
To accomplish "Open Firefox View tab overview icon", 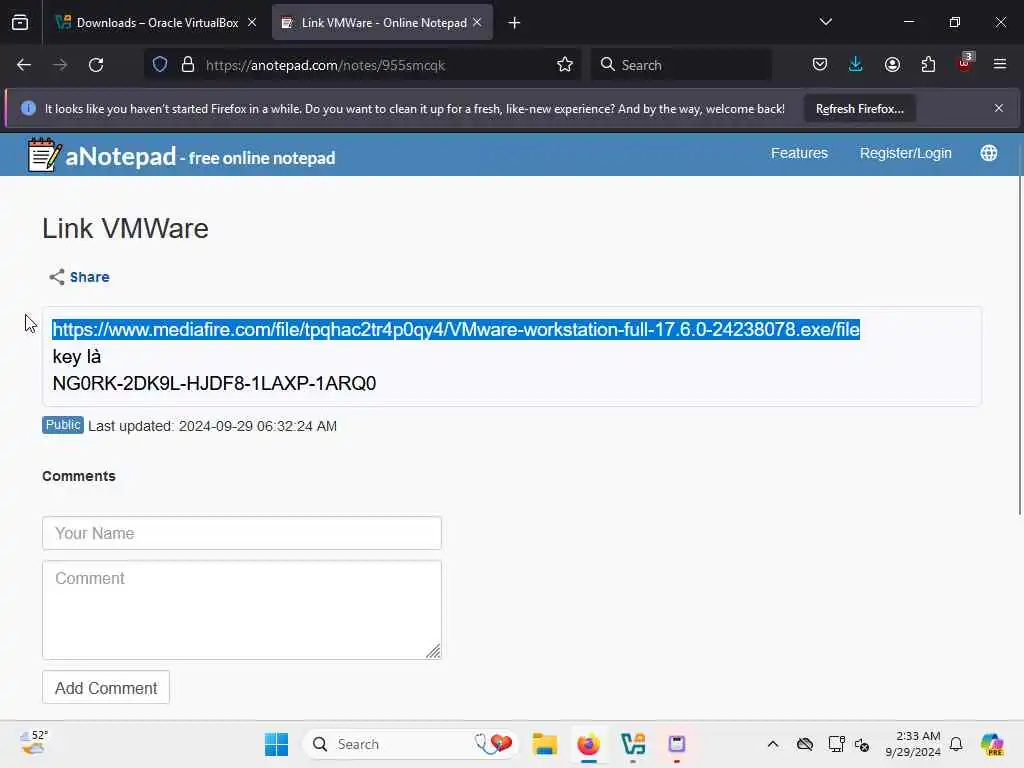I will click(20, 23).
